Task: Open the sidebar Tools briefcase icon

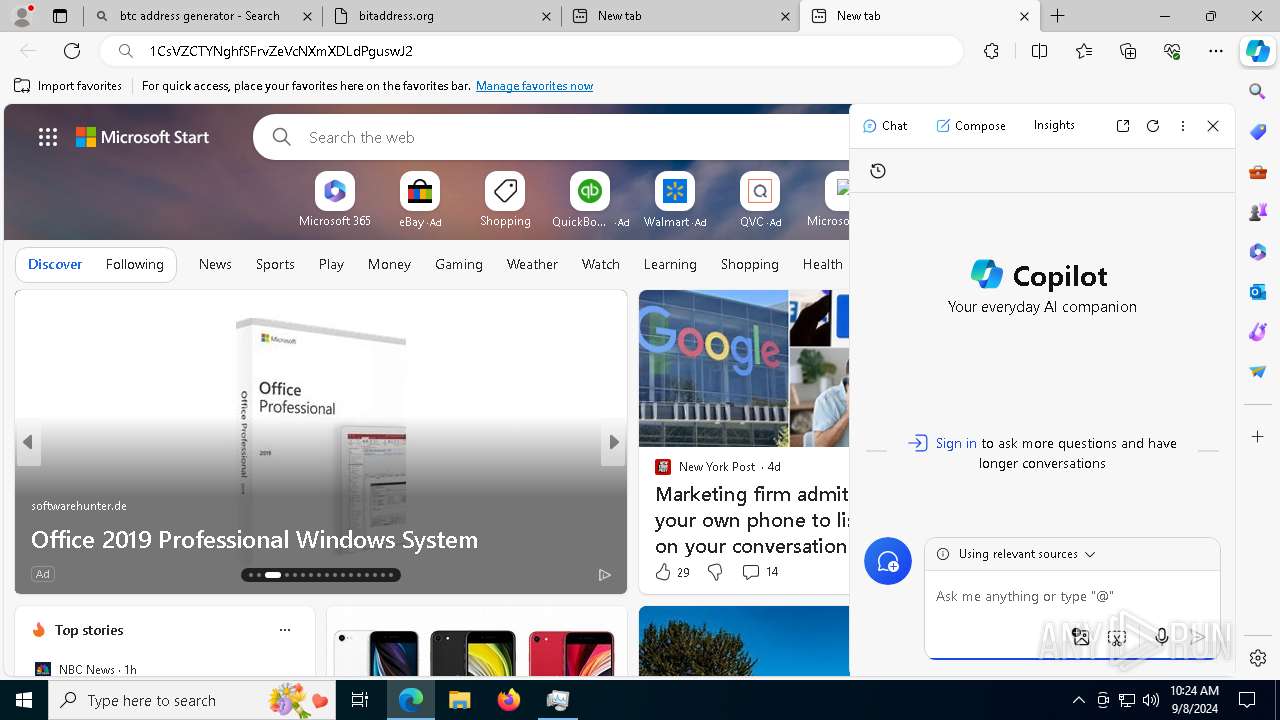Action: 1258,172
